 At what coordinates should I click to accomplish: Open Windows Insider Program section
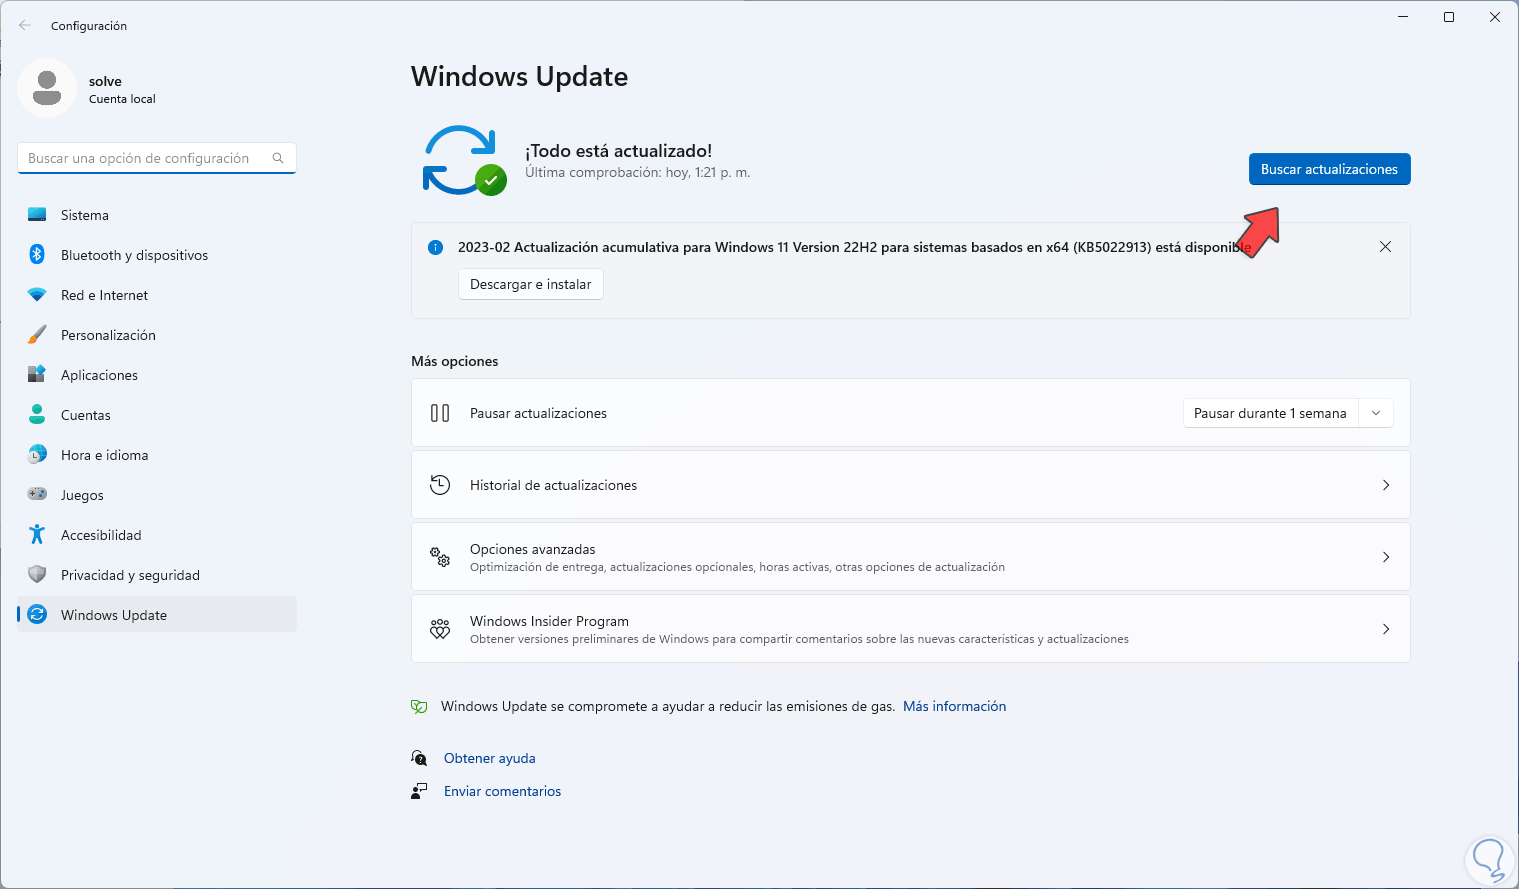point(1385,629)
